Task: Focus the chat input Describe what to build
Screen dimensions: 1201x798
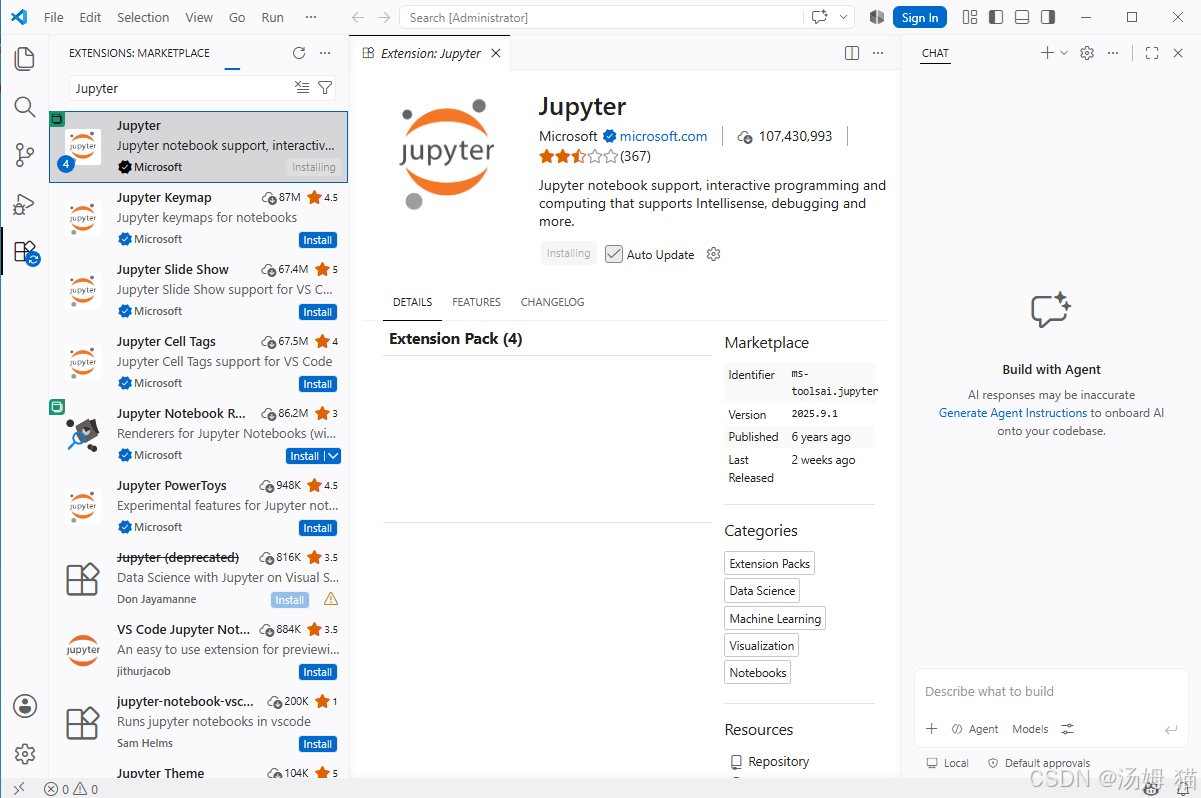Action: click(1050, 691)
